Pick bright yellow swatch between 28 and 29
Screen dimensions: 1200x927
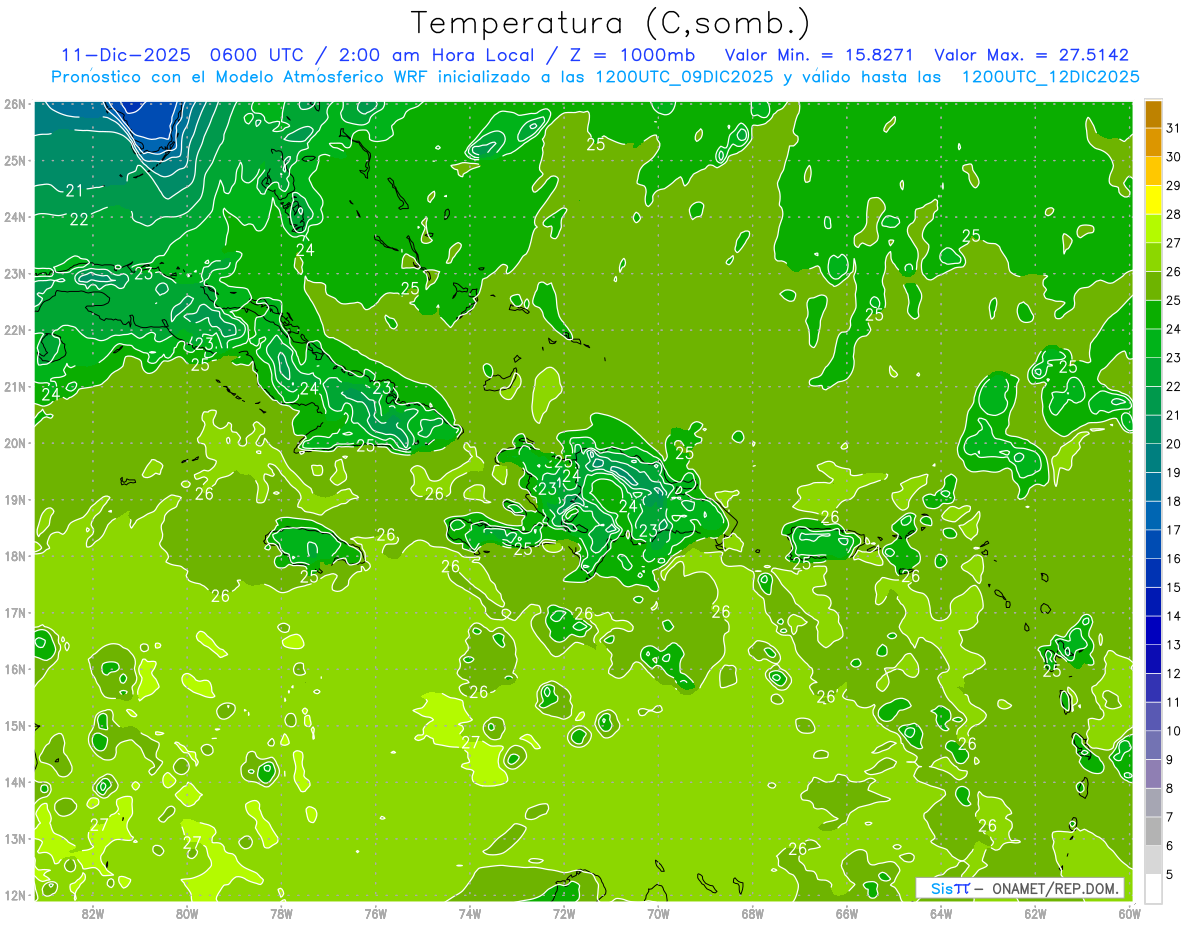(1154, 200)
